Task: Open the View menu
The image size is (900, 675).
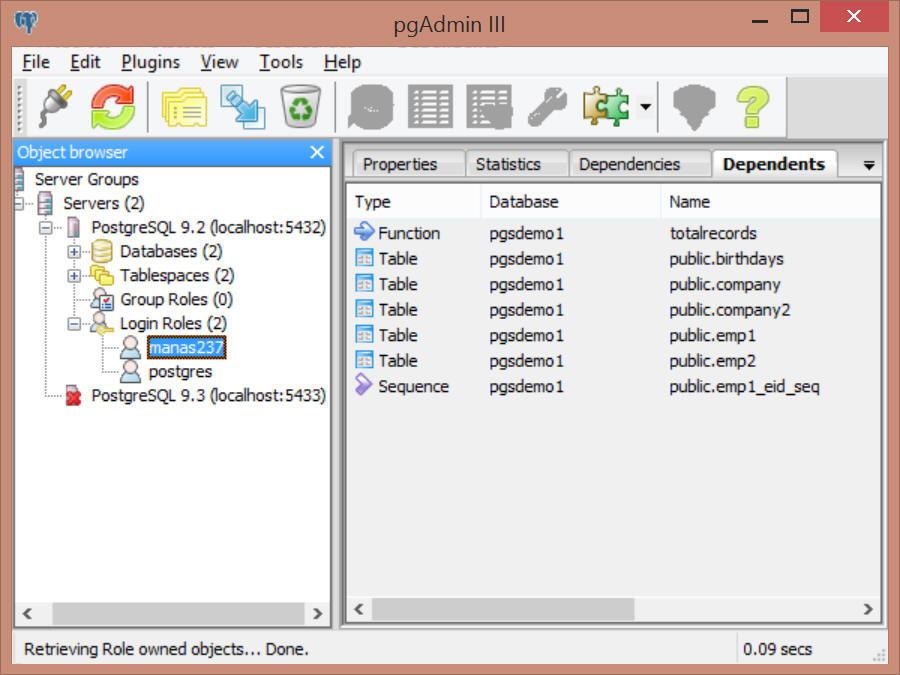Action: tap(219, 62)
